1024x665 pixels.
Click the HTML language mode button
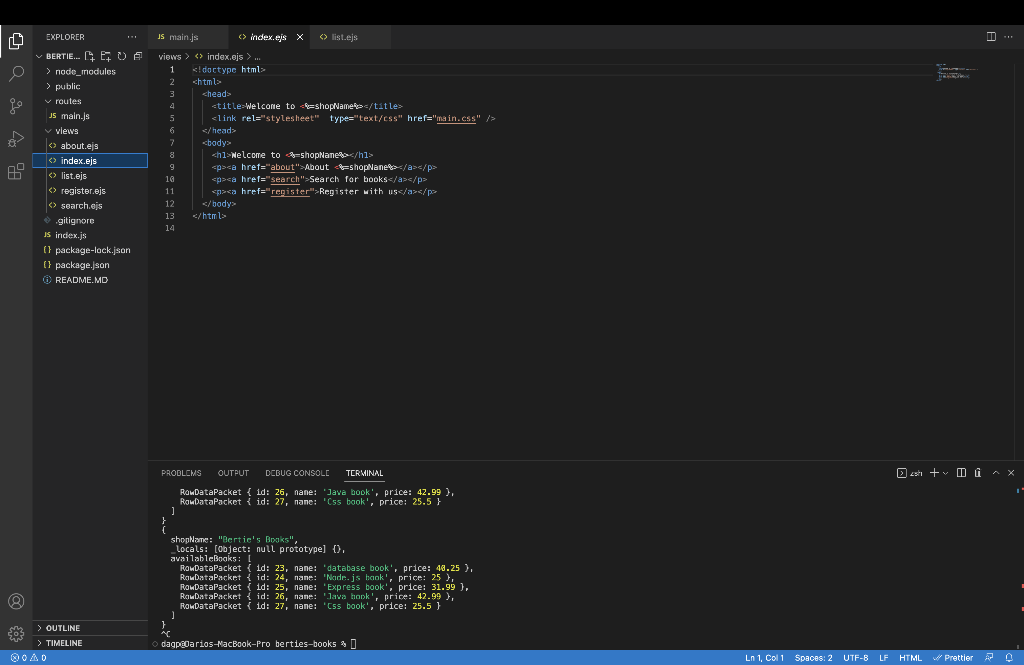point(910,658)
